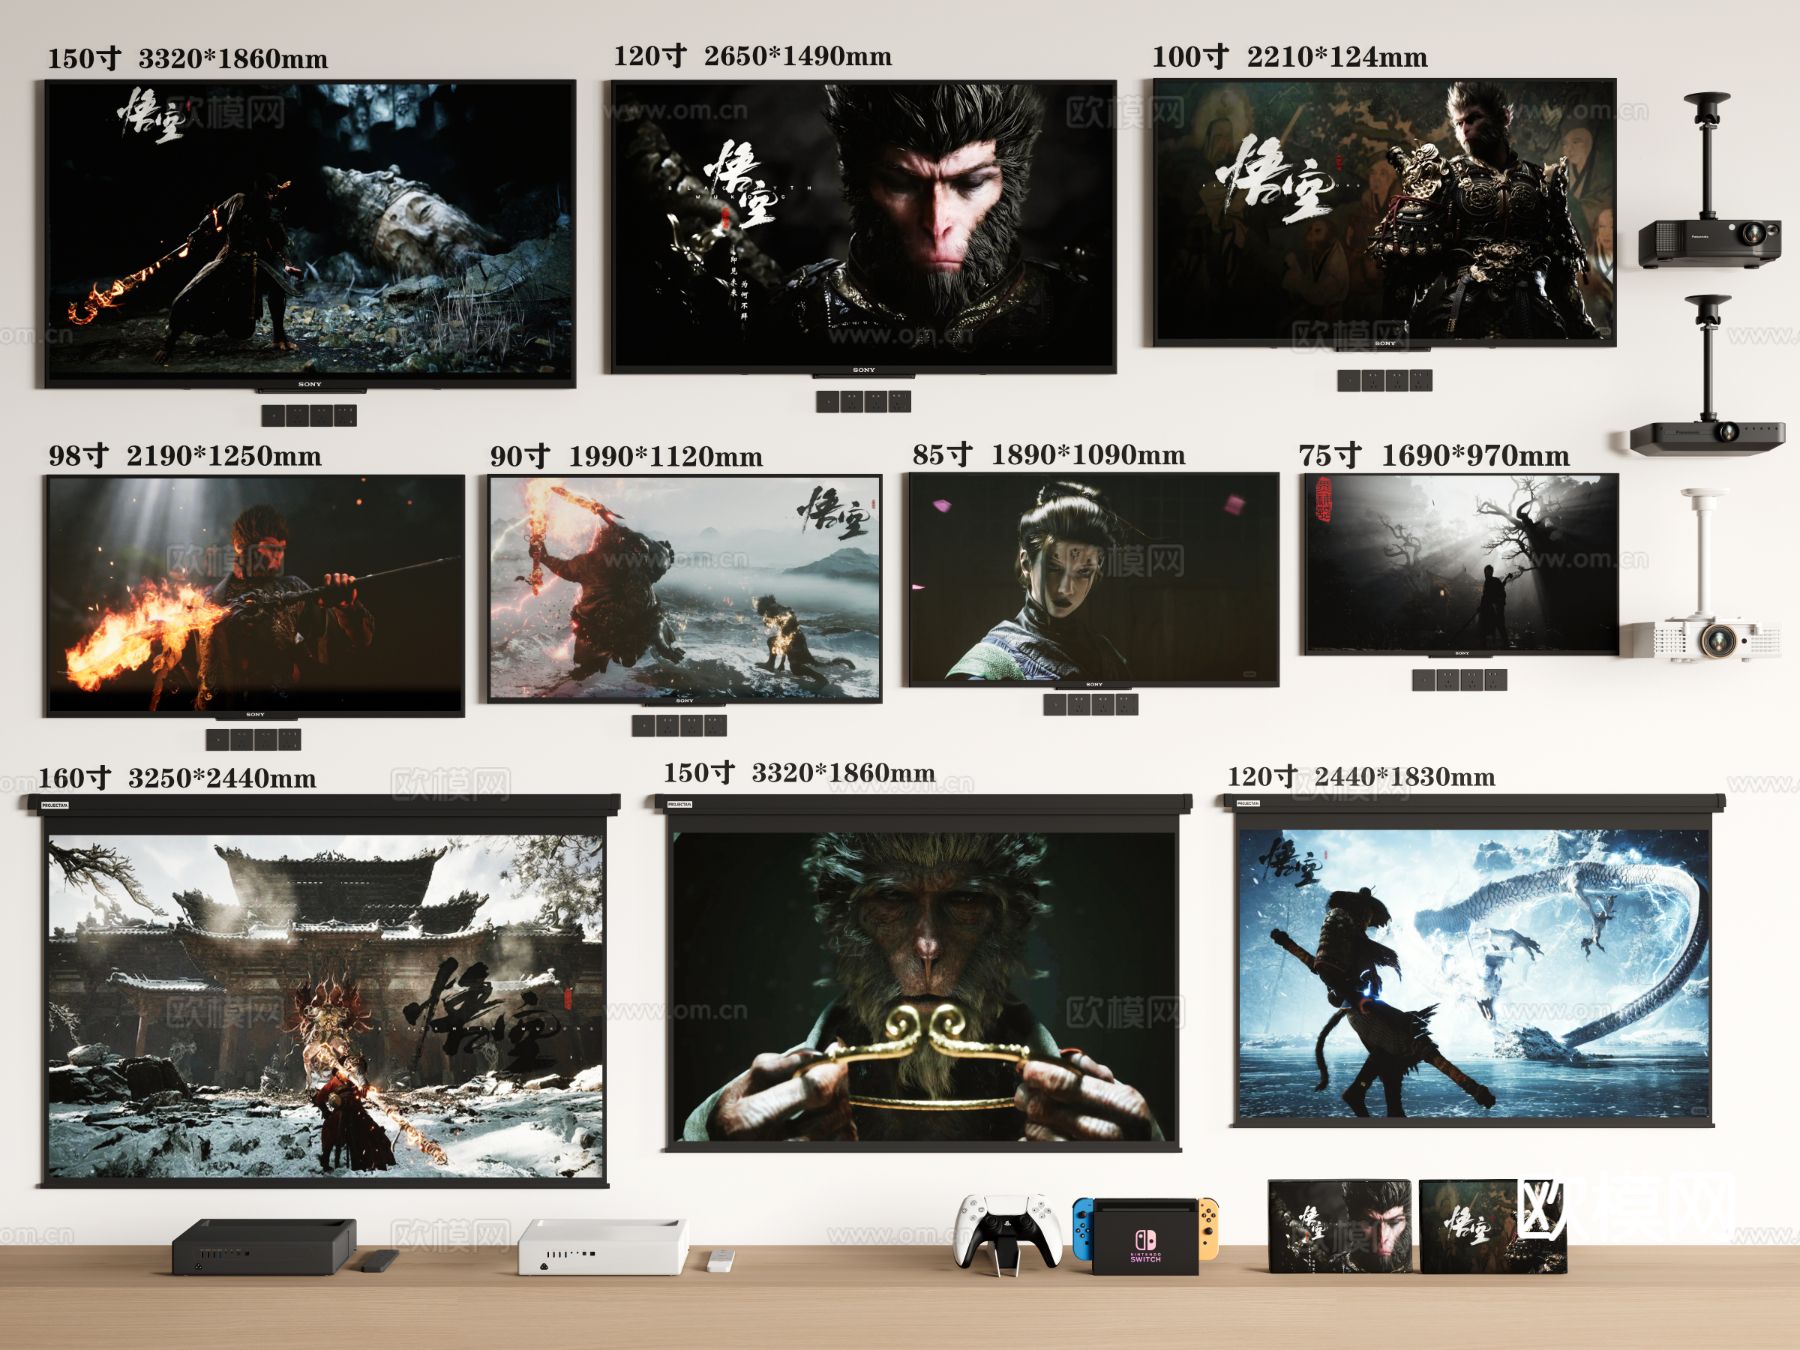
Task: Click the SONY logo on the 120寸 TV bezel
Action: pyautogui.click(x=864, y=370)
